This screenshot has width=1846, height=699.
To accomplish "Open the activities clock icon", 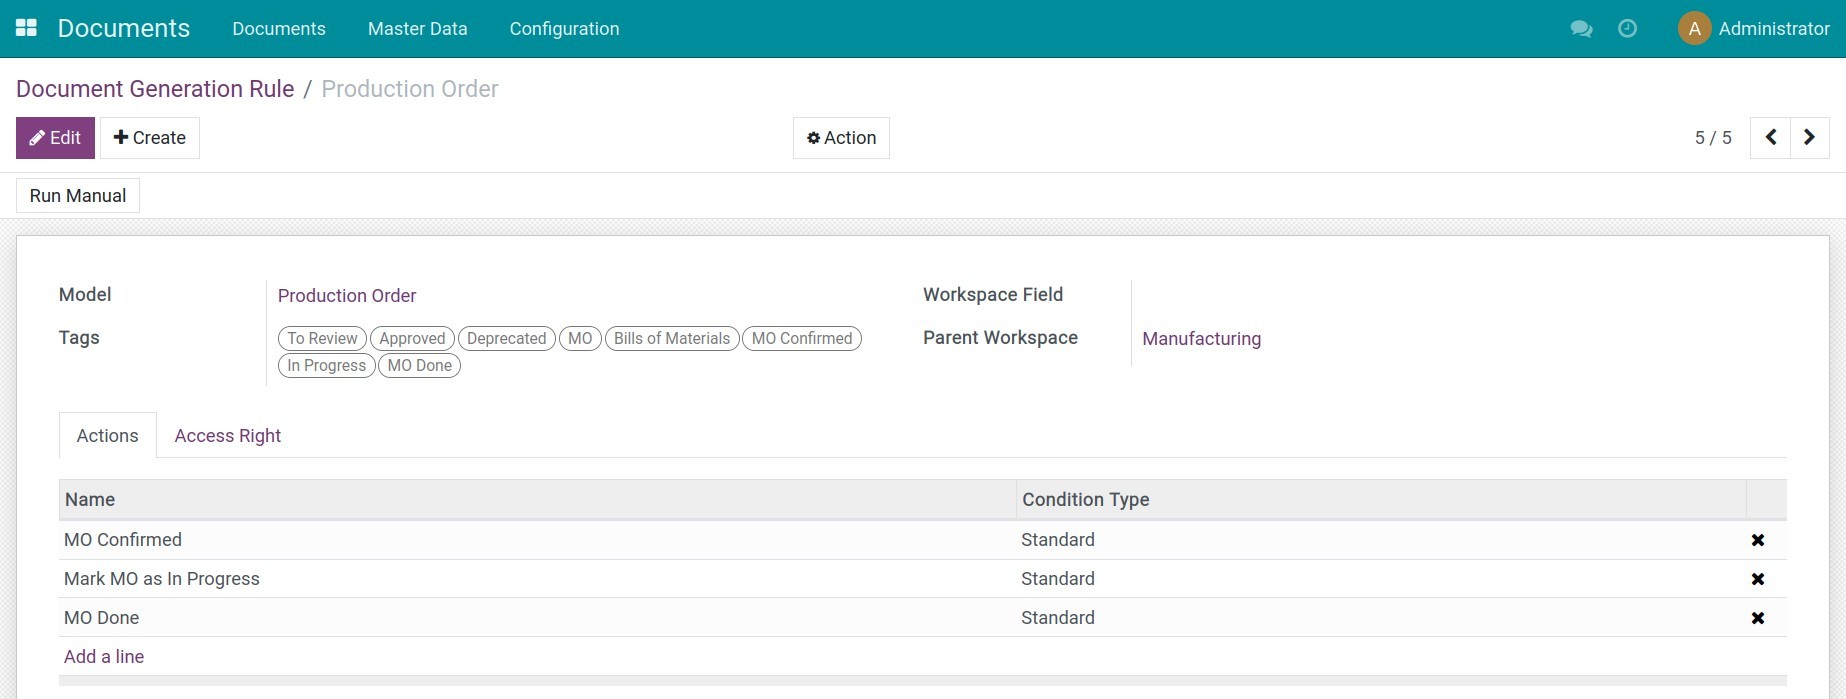I will [1627, 29].
